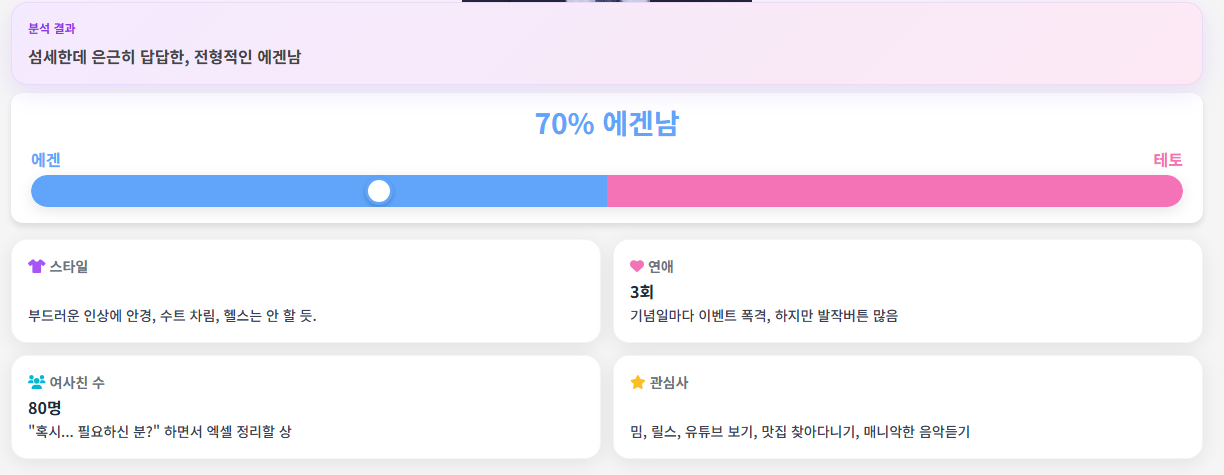Image resolution: width=1224 pixels, height=475 pixels.
Task: Click the 테토 label above the bar
Action: (1168, 160)
